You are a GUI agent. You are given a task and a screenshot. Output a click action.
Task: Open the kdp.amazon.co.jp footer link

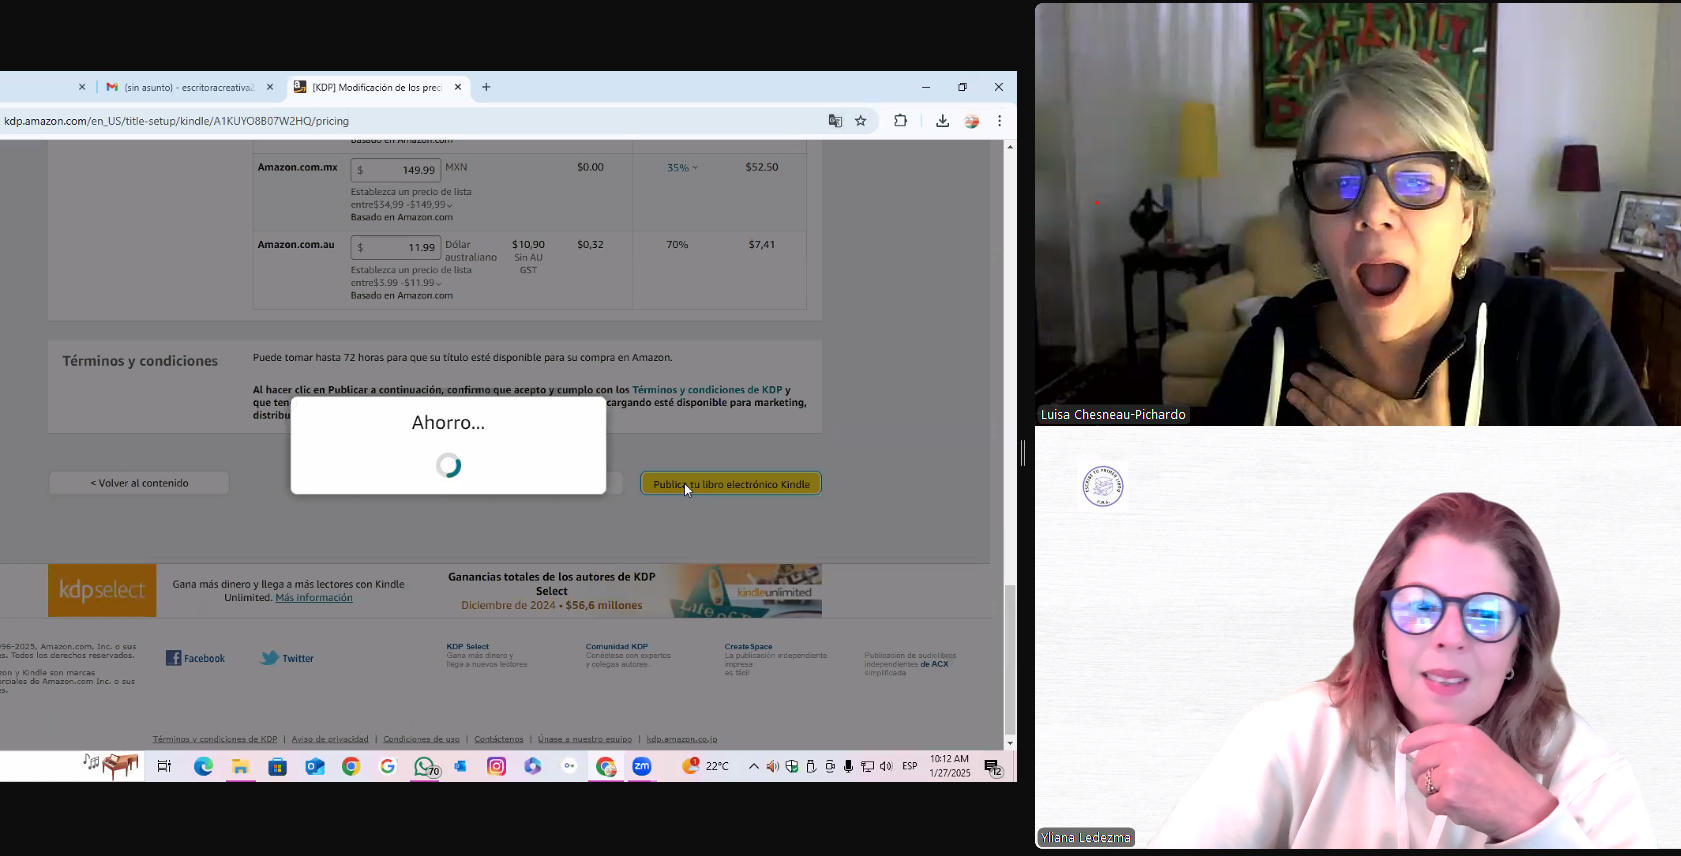[682, 739]
